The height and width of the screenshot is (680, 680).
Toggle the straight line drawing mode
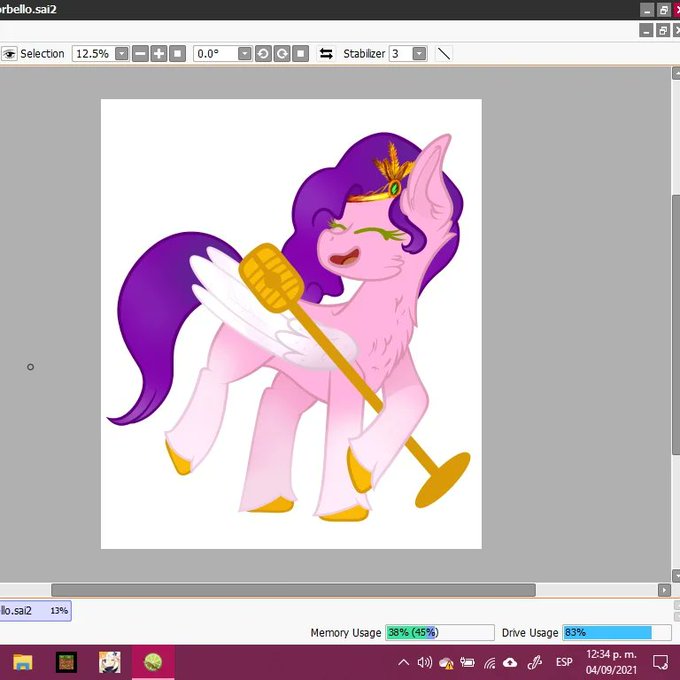[444, 54]
